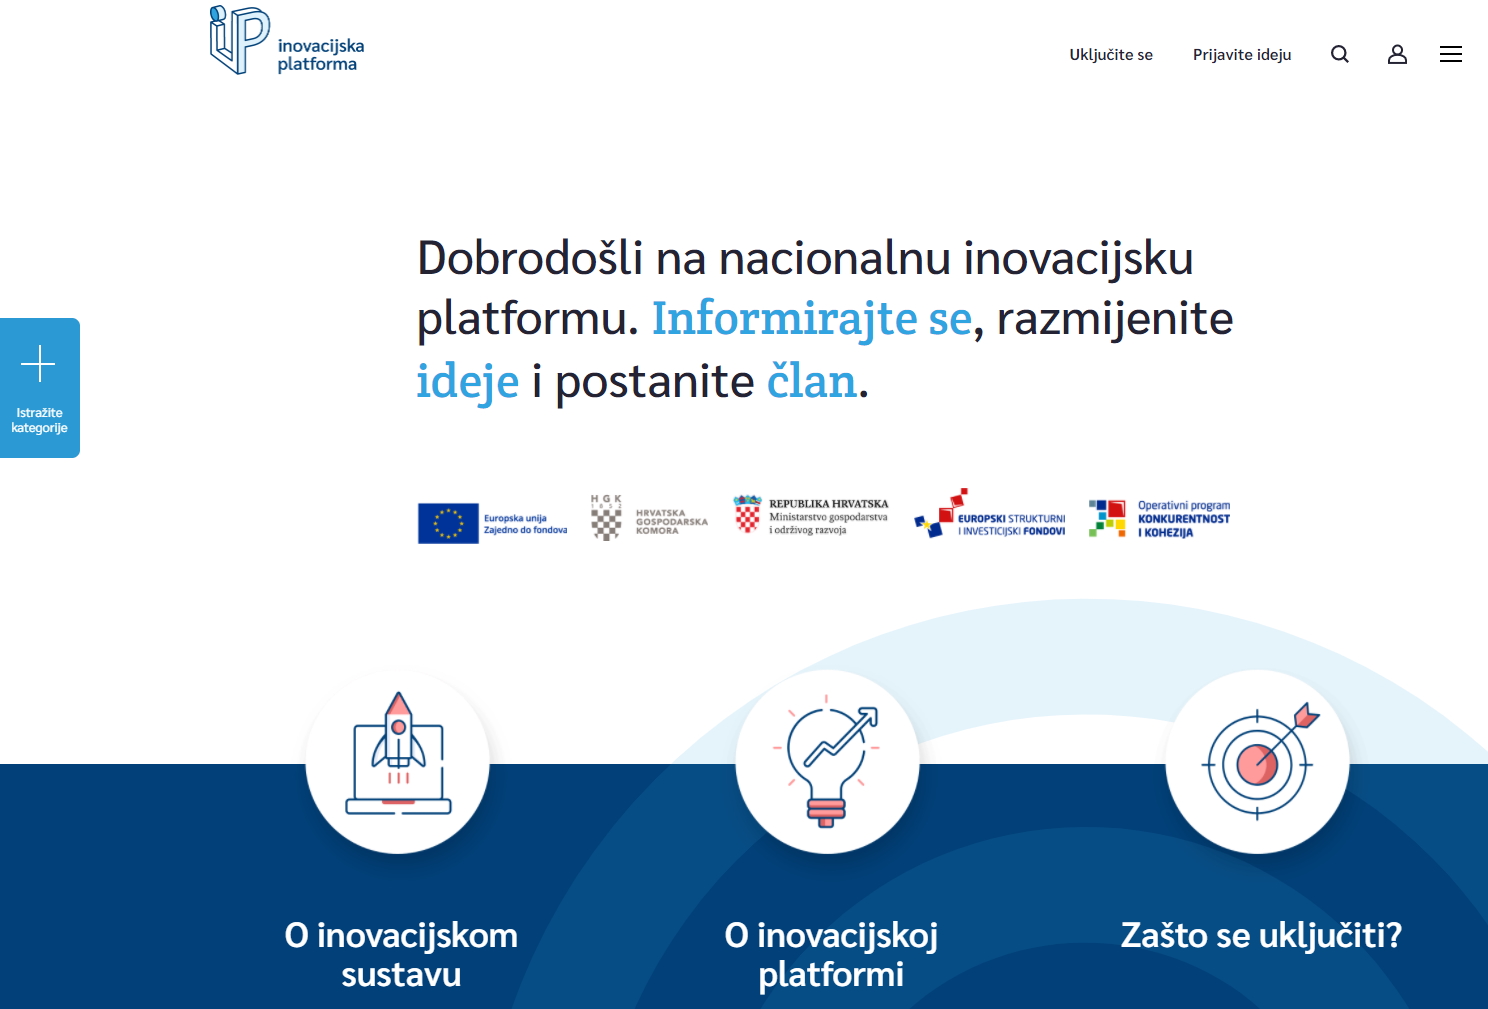1488x1009 pixels.
Task: Follow the Informirajte se link
Action: pyautogui.click(x=811, y=319)
